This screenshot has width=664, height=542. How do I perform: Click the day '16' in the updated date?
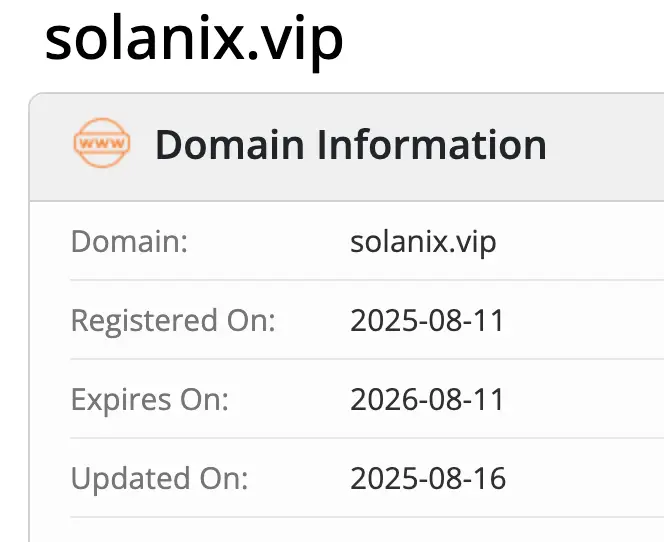point(491,478)
